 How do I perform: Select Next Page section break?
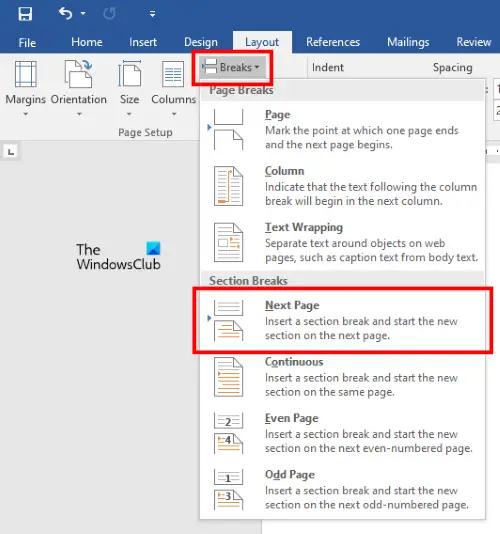[x=342, y=320]
